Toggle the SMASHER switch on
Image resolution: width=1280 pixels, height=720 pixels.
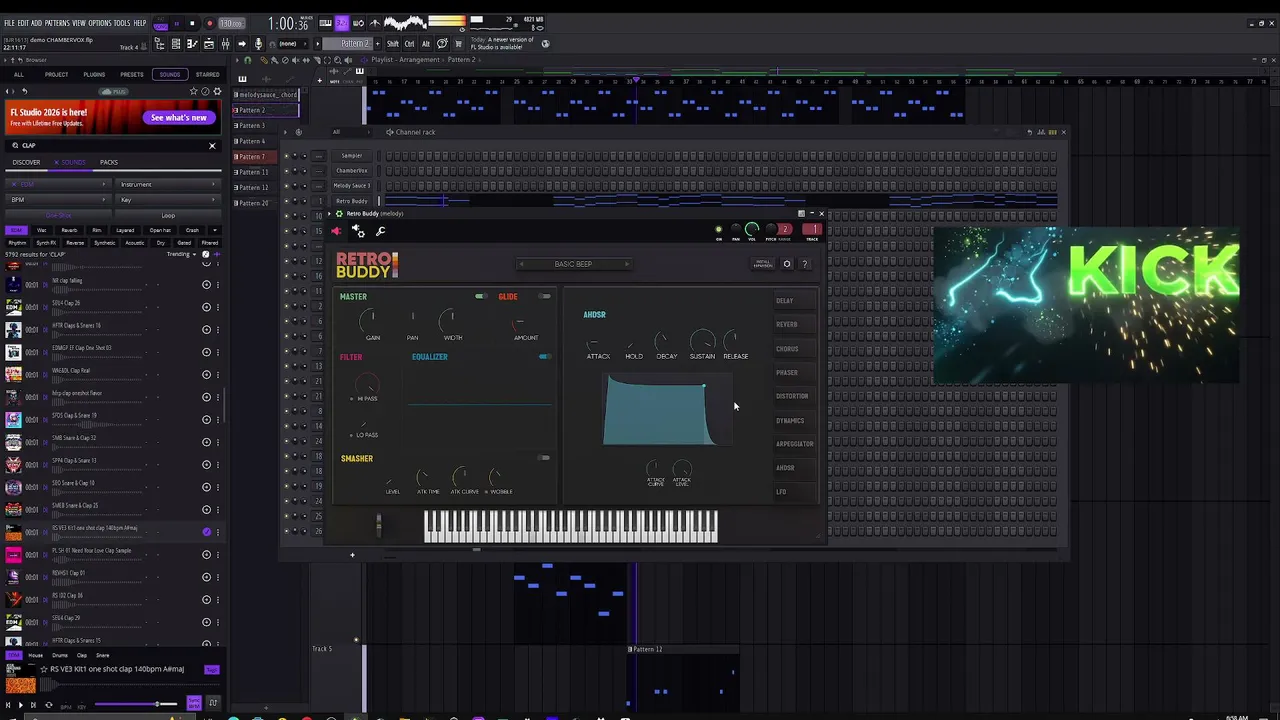(x=545, y=458)
